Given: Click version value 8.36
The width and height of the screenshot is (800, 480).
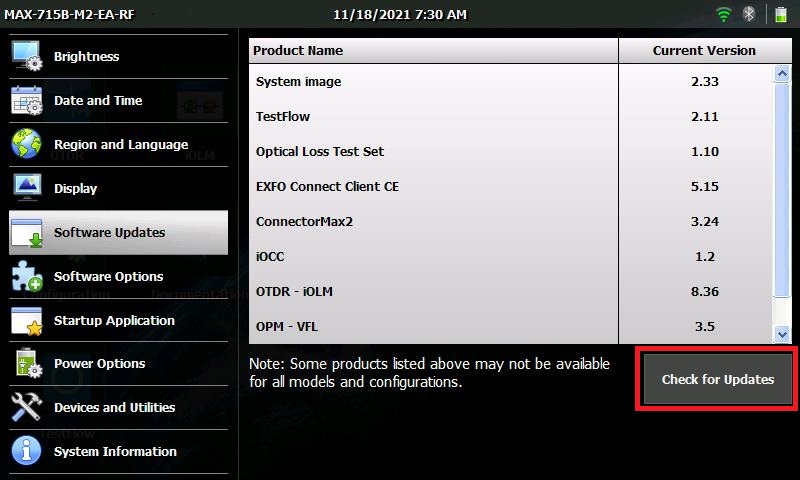Looking at the screenshot, I should (x=705, y=292).
